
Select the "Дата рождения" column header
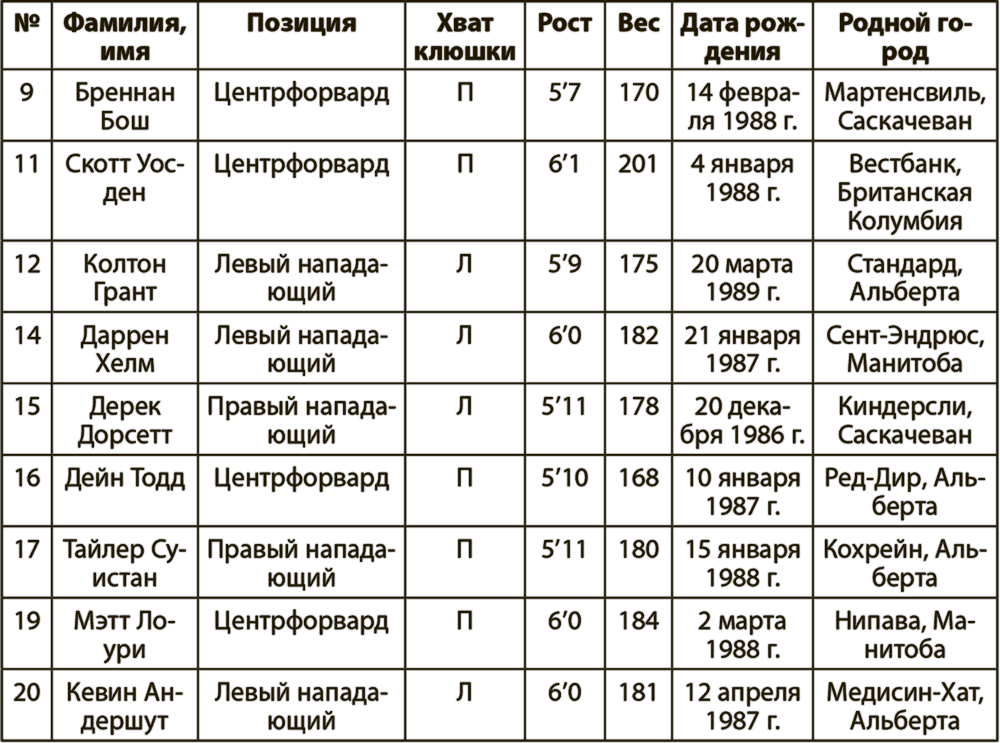coord(741,37)
